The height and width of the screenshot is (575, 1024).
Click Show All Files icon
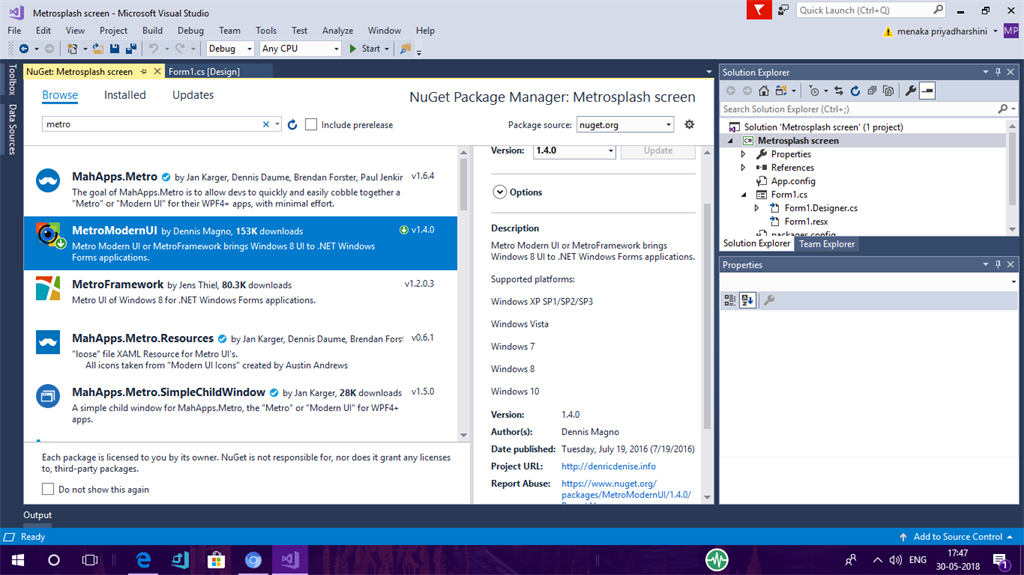point(888,91)
